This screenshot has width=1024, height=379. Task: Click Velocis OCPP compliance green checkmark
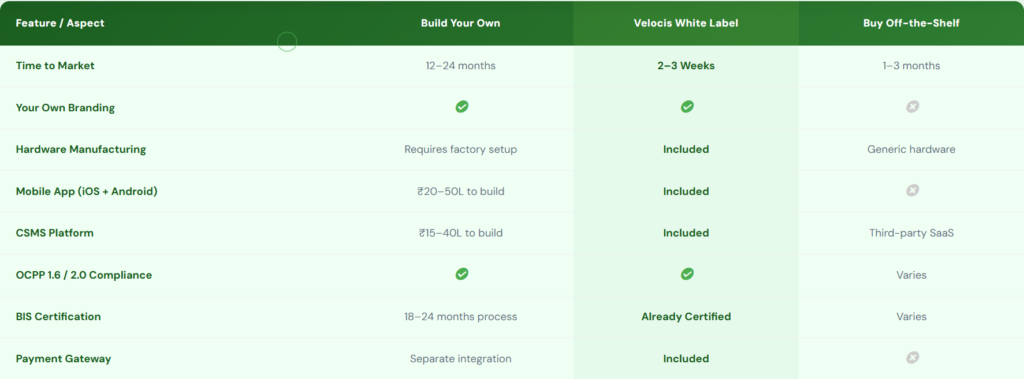pyautogui.click(x=687, y=274)
